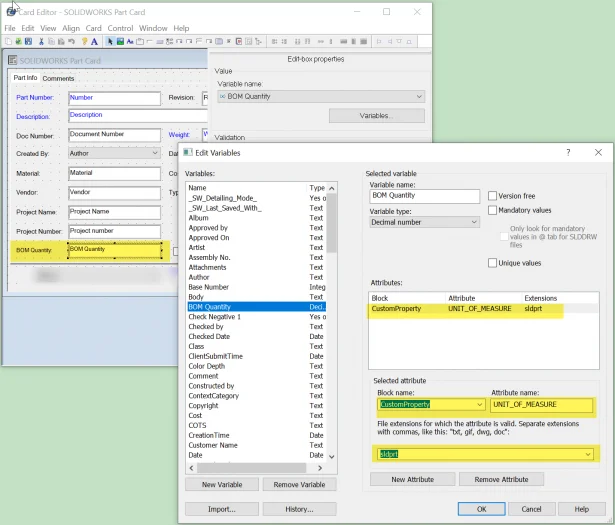This screenshot has width=615, height=525.
Task: Open the Control menu
Action: [120, 29]
